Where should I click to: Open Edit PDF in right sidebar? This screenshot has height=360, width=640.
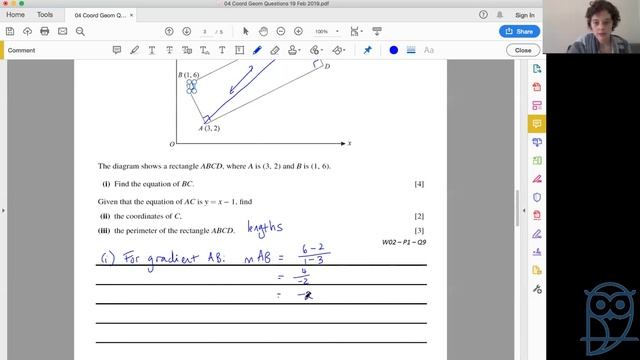(x=537, y=105)
